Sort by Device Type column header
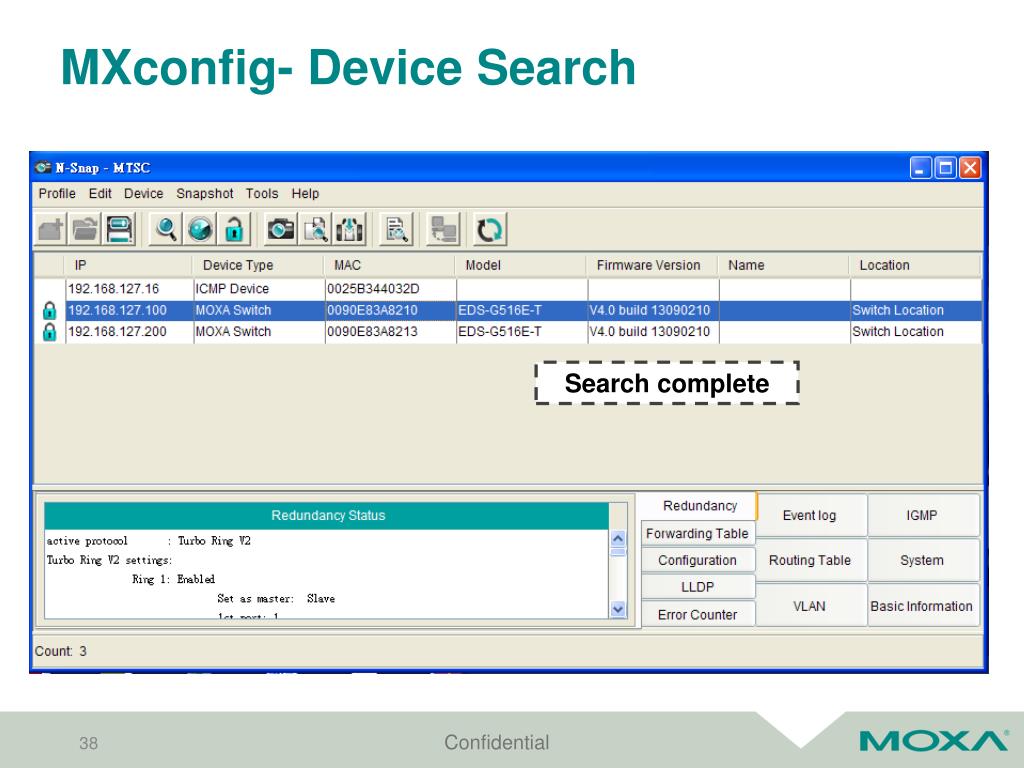1024x768 pixels. [x=258, y=265]
